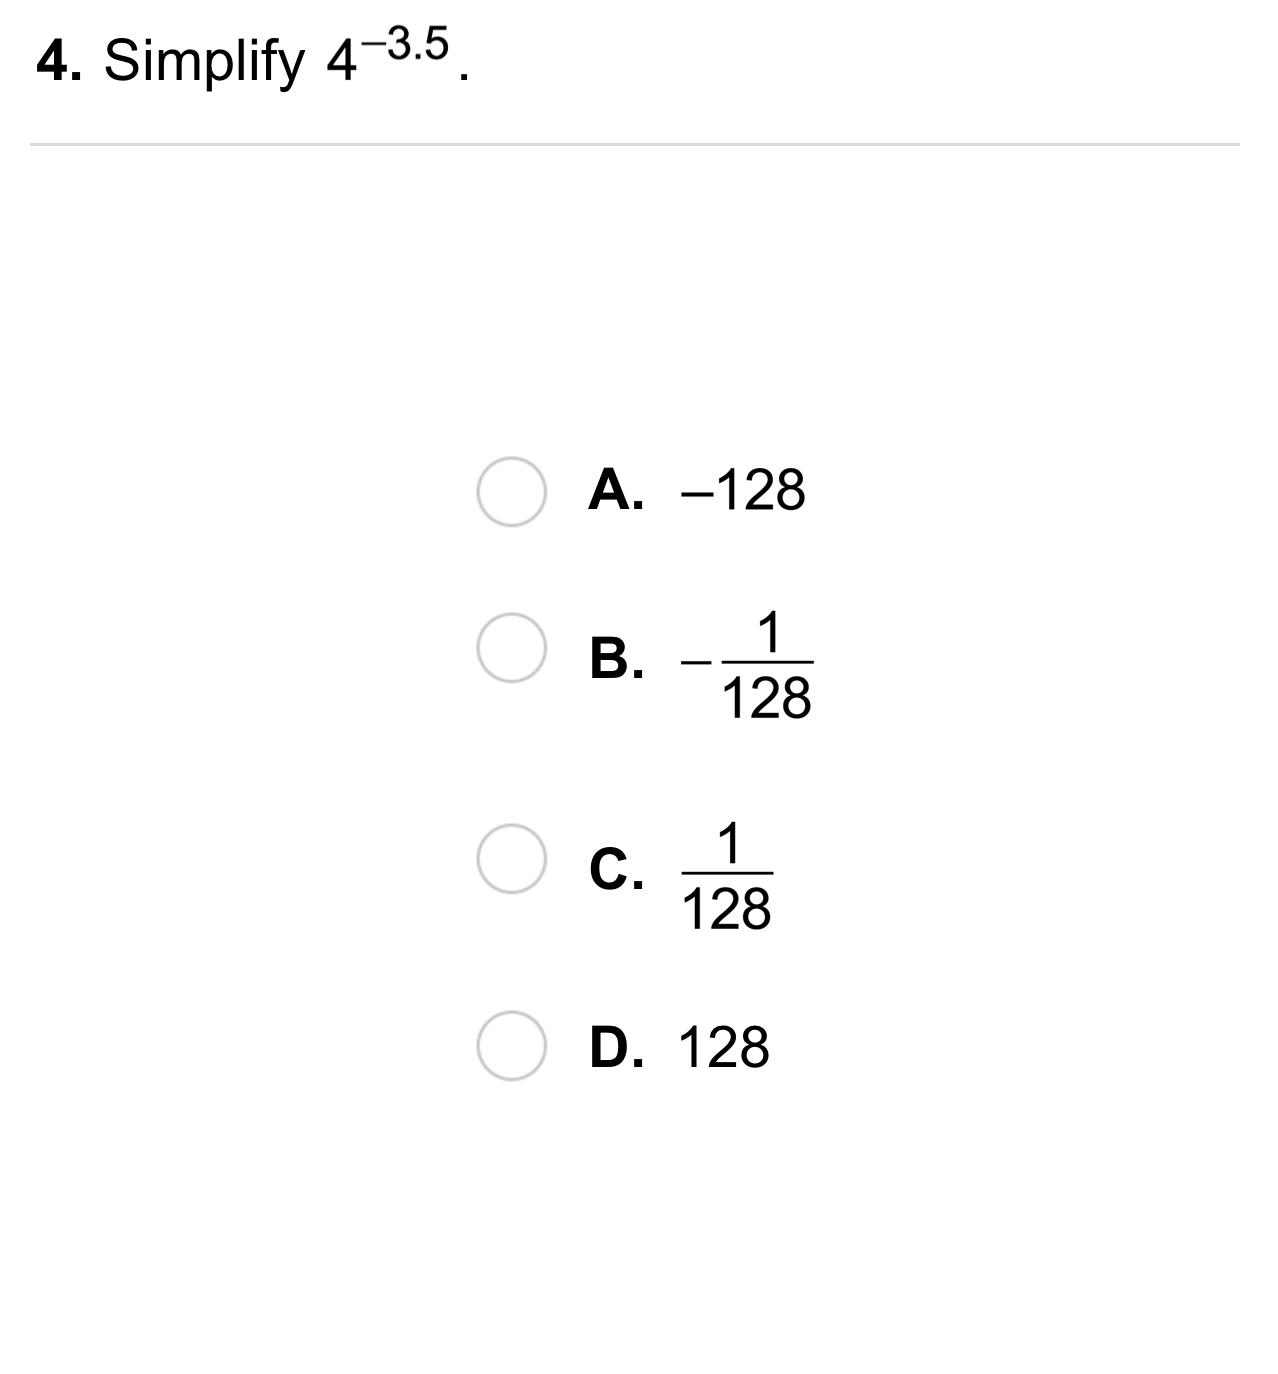Click the bold letter B label

tap(615, 660)
